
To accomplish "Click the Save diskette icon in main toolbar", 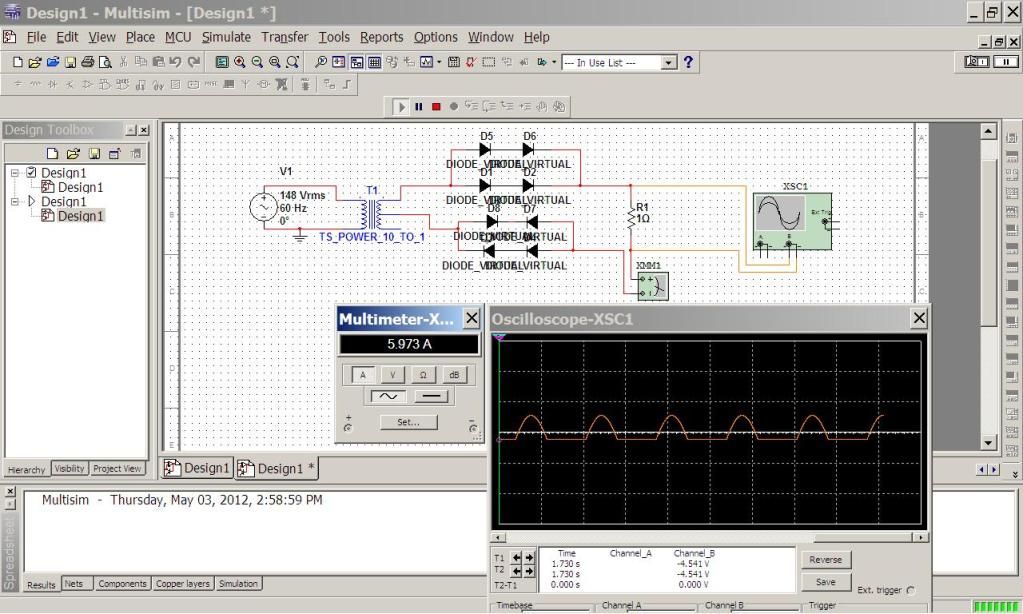I will 70,63.
